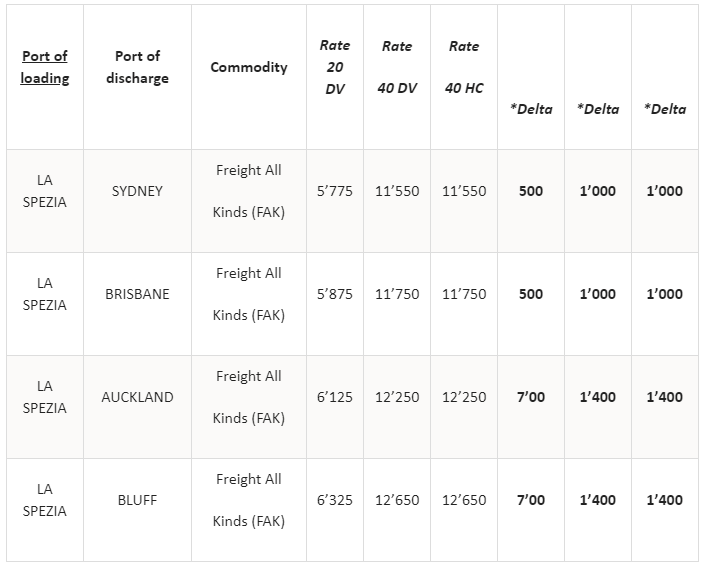Click the Commodity column header
The image size is (711, 572).
click(248, 67)
